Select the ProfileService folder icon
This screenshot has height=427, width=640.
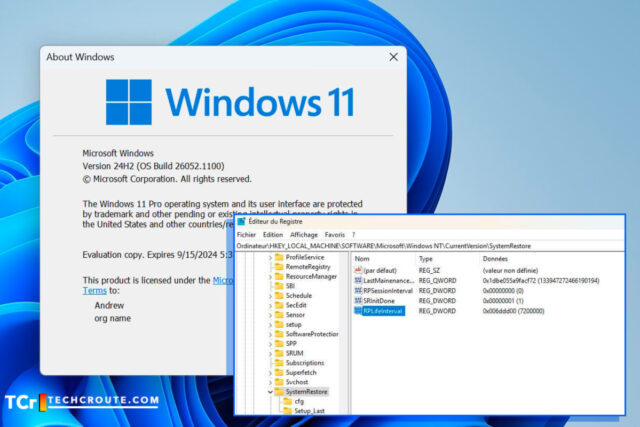(x=279, y=257)
